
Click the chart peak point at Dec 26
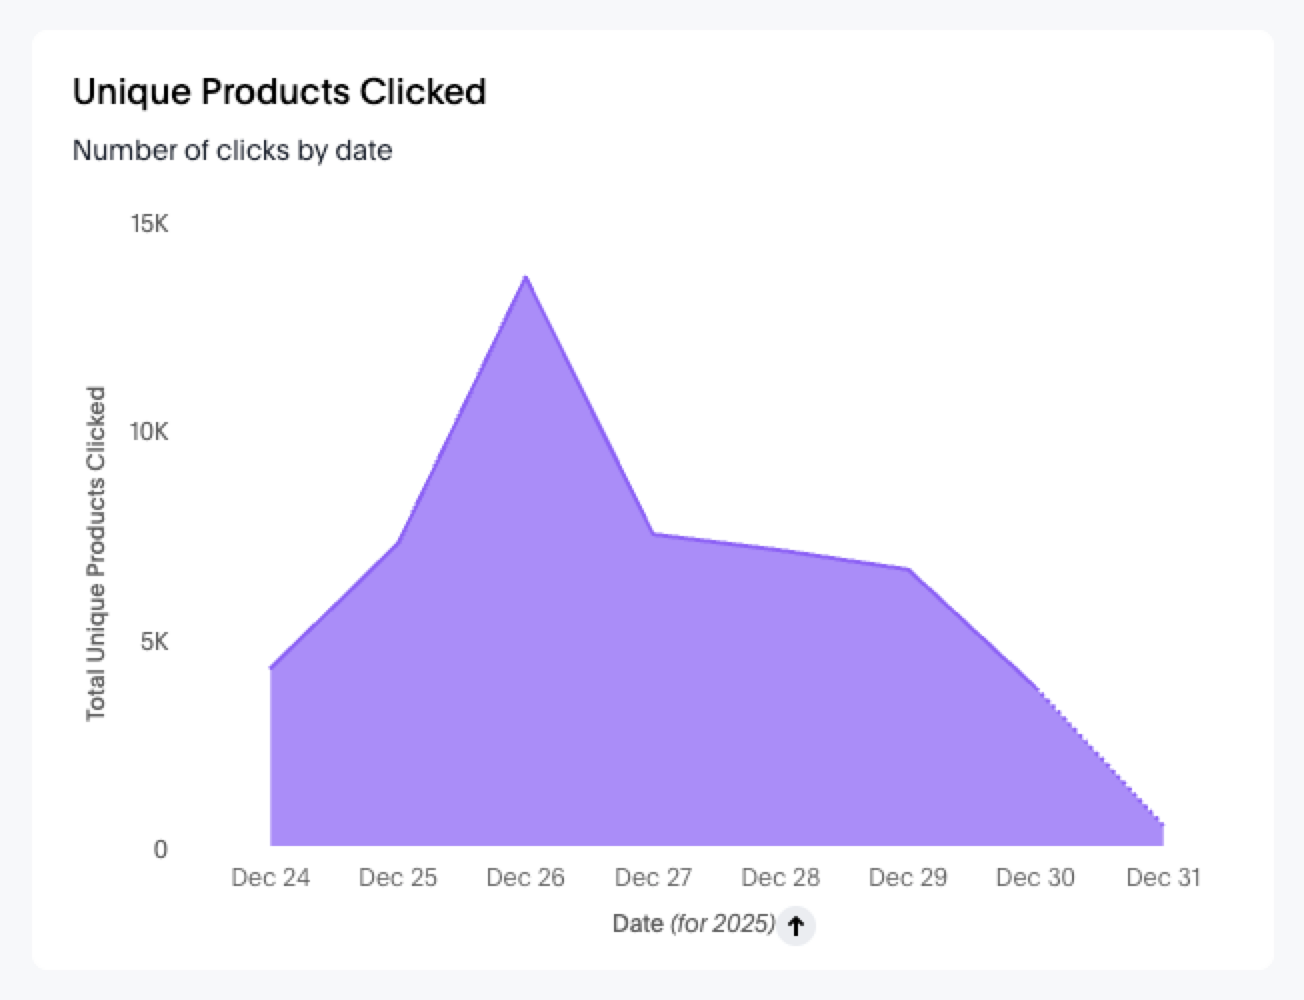(526, 277)
